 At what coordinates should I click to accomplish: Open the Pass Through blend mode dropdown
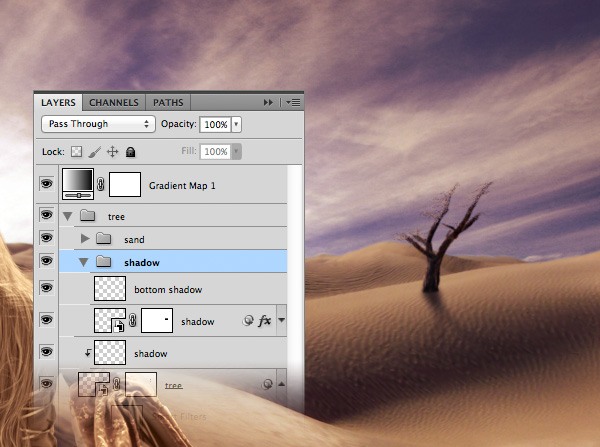tap(98, 125)
